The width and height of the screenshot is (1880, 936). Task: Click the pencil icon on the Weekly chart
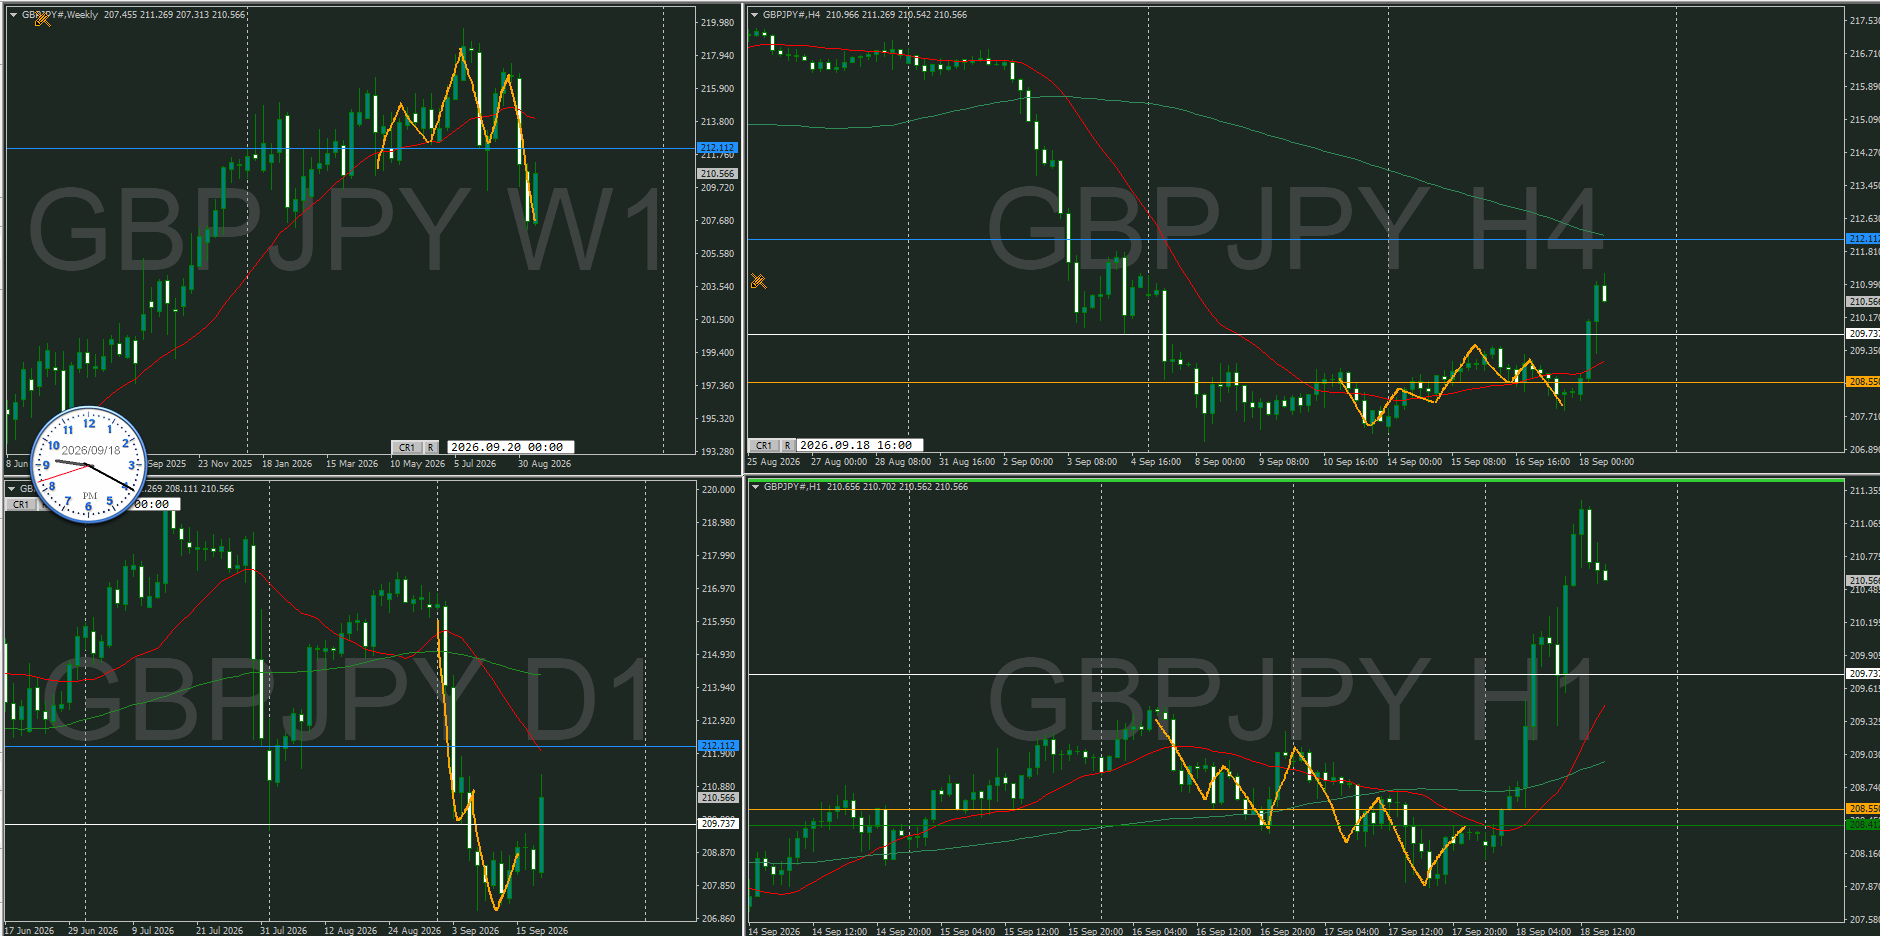(x=43, y=18)
